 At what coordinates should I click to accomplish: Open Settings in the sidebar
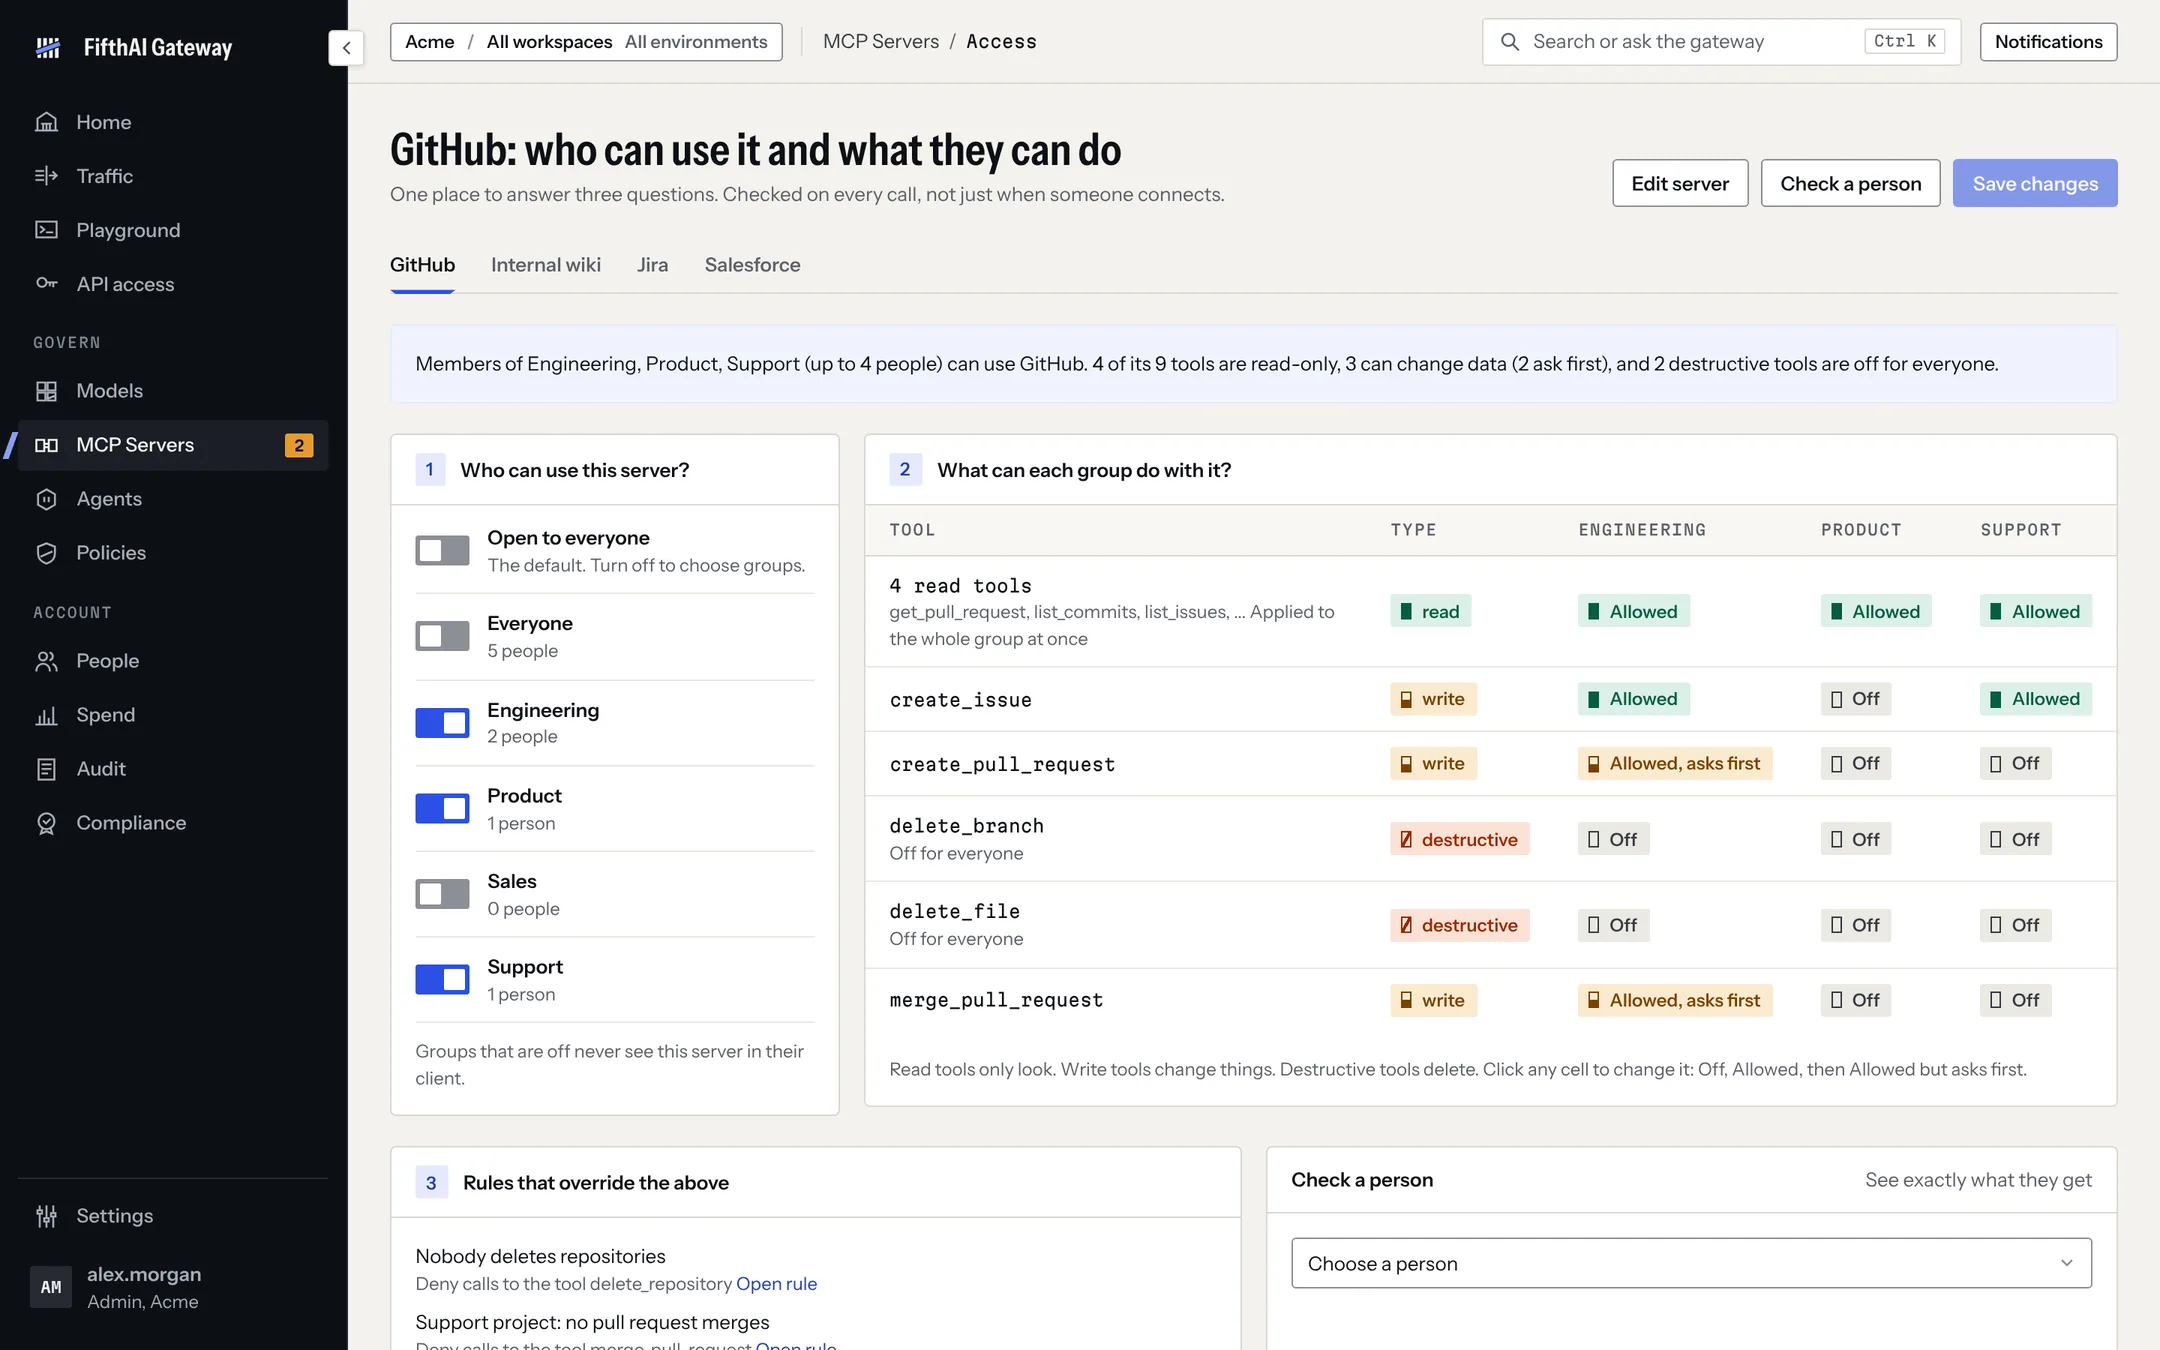173,1216
